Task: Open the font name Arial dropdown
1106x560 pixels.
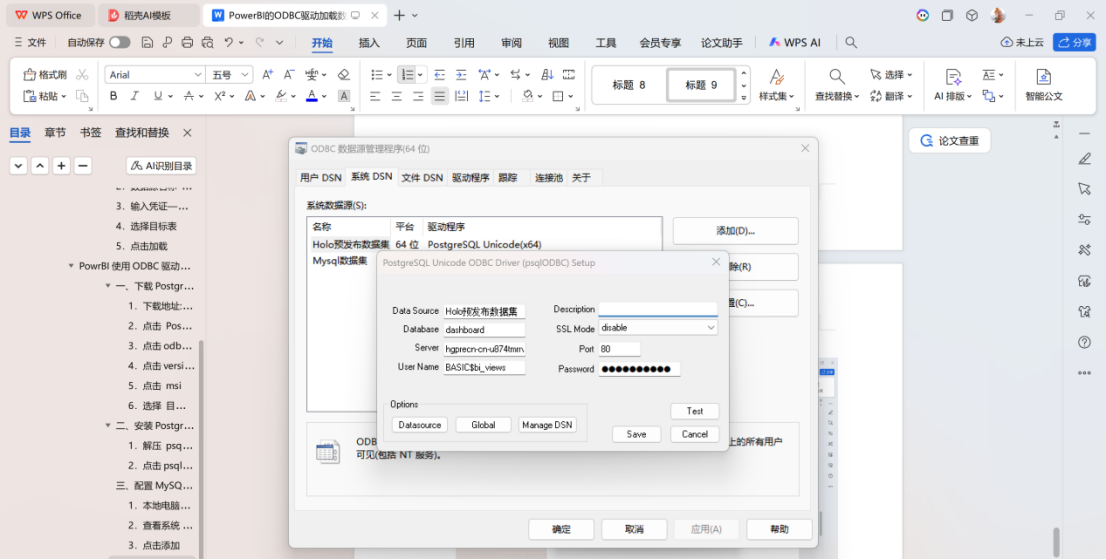Action: point(198,75)
